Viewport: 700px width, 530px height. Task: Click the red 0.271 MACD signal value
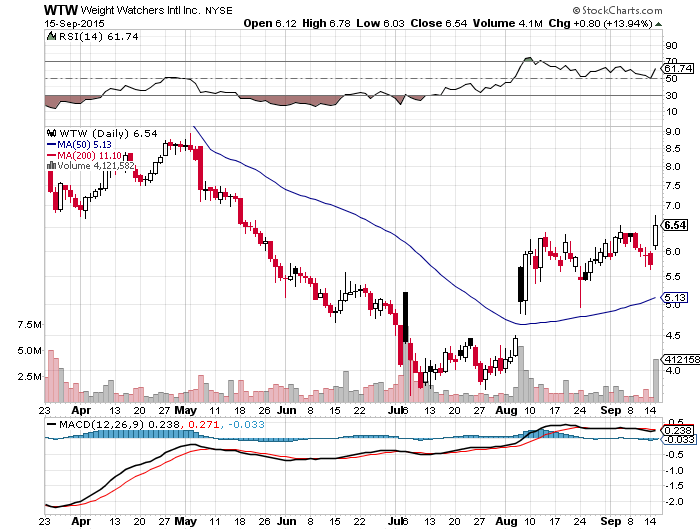click(204, 424)
